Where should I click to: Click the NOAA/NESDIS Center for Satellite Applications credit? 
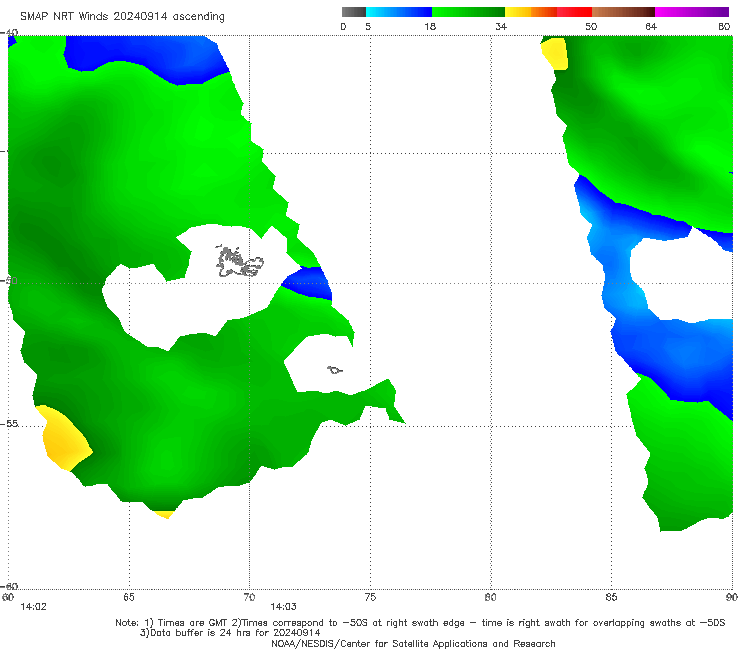click(413, 643)
